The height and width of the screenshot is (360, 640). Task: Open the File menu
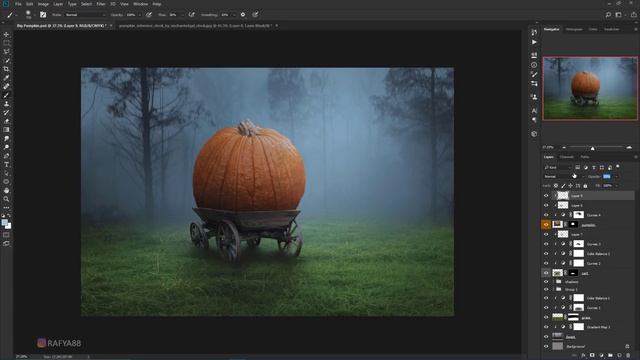click(18, 4)
